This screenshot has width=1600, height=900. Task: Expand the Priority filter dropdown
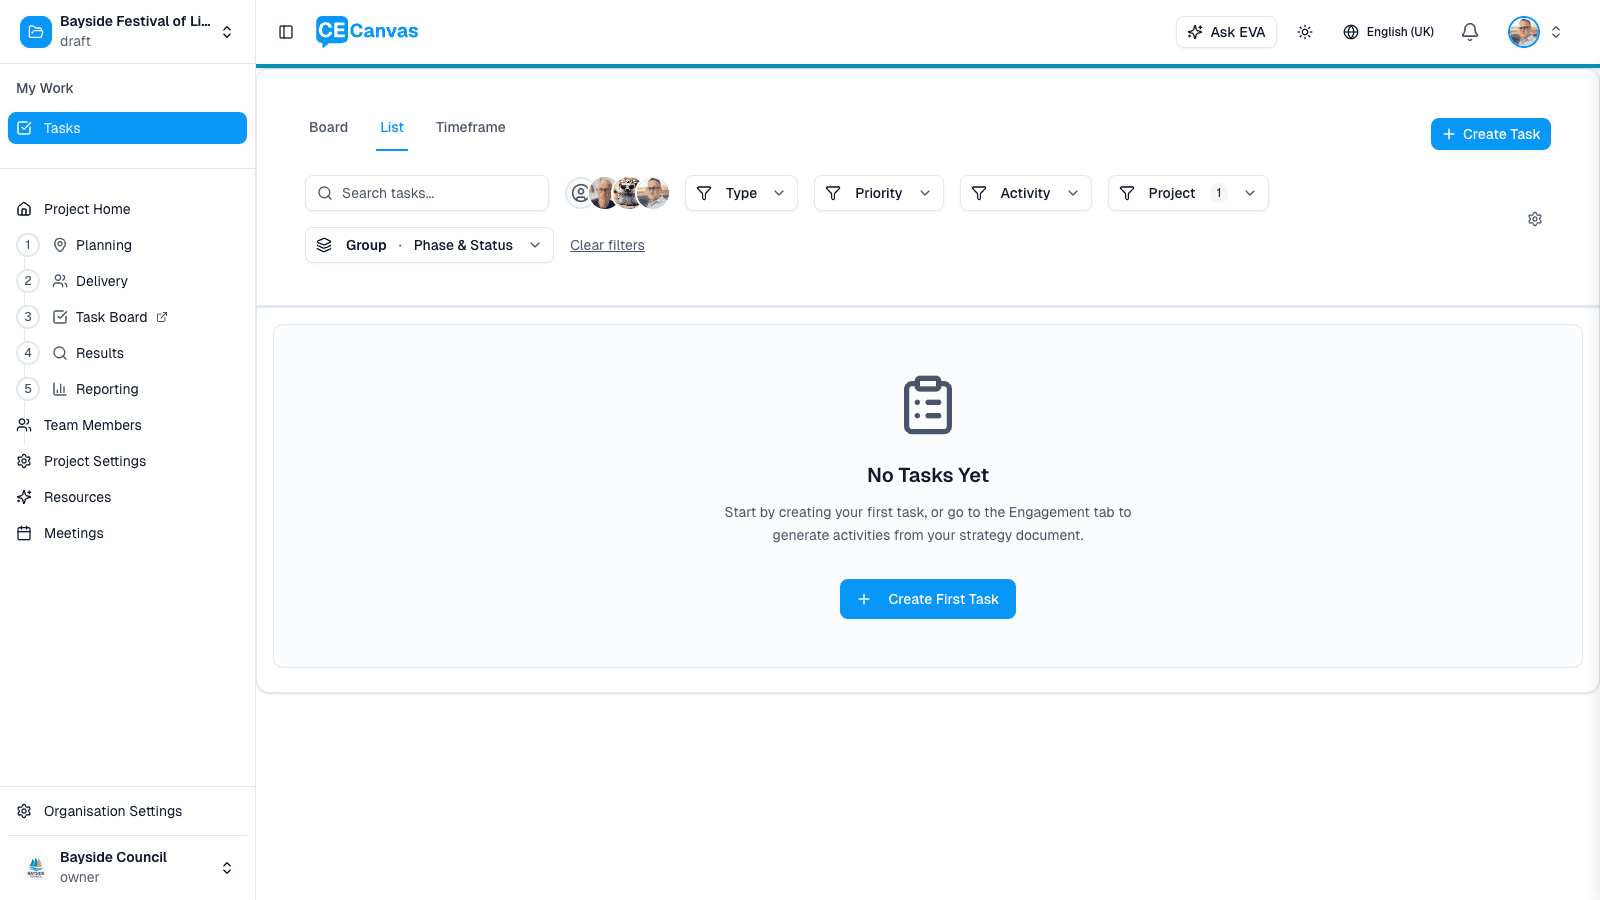[878, 193]
